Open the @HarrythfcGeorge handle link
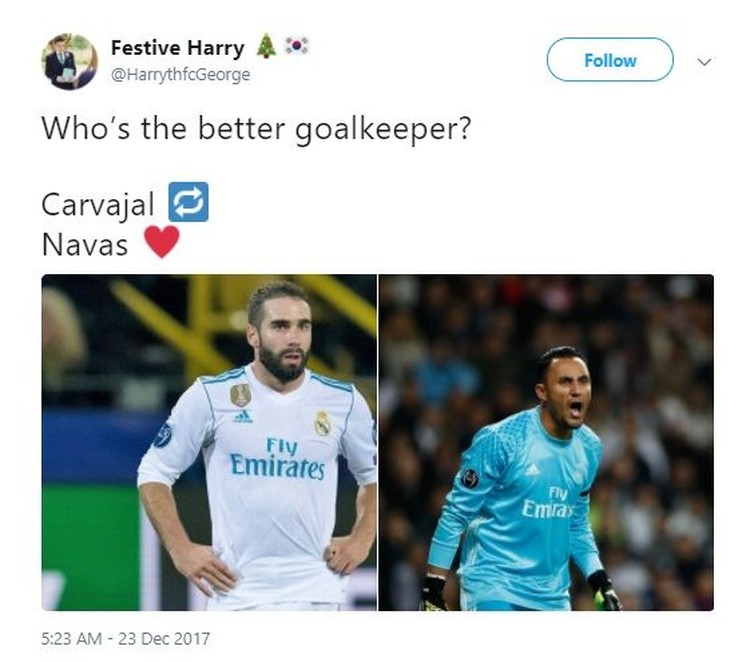Screen dimensions: 750x662 [180, 75]
